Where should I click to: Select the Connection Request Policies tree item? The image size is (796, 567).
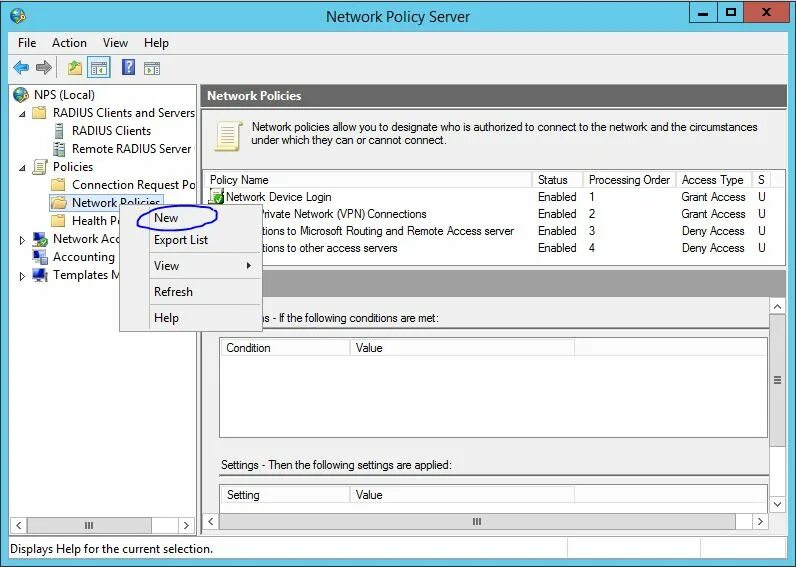133,184
